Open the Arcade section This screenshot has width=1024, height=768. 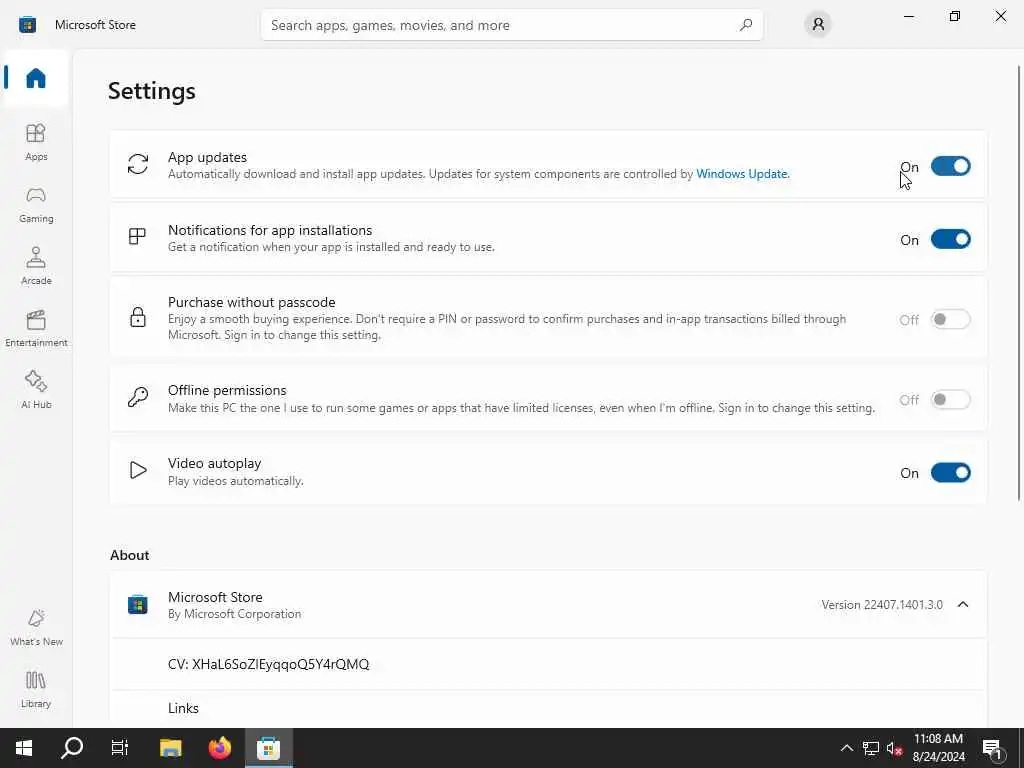pyautogui.click(x=36, y=266)
